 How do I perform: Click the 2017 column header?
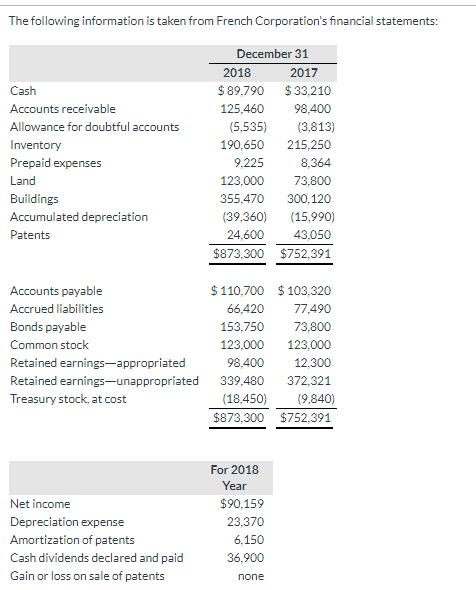click(x=304, y=73)
